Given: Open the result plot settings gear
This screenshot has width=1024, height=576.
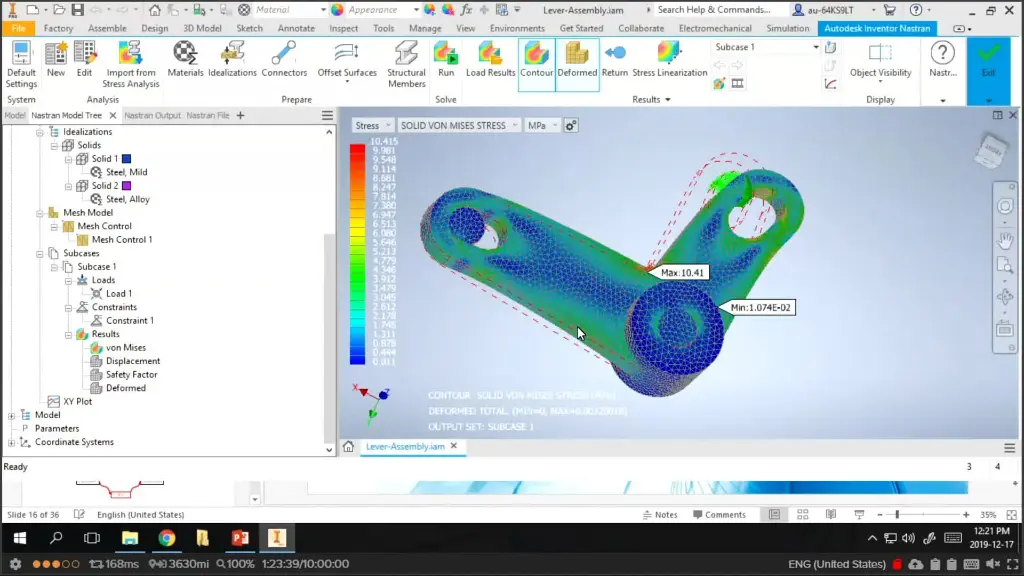Looking at the screenshot, I should pos(571,125).
